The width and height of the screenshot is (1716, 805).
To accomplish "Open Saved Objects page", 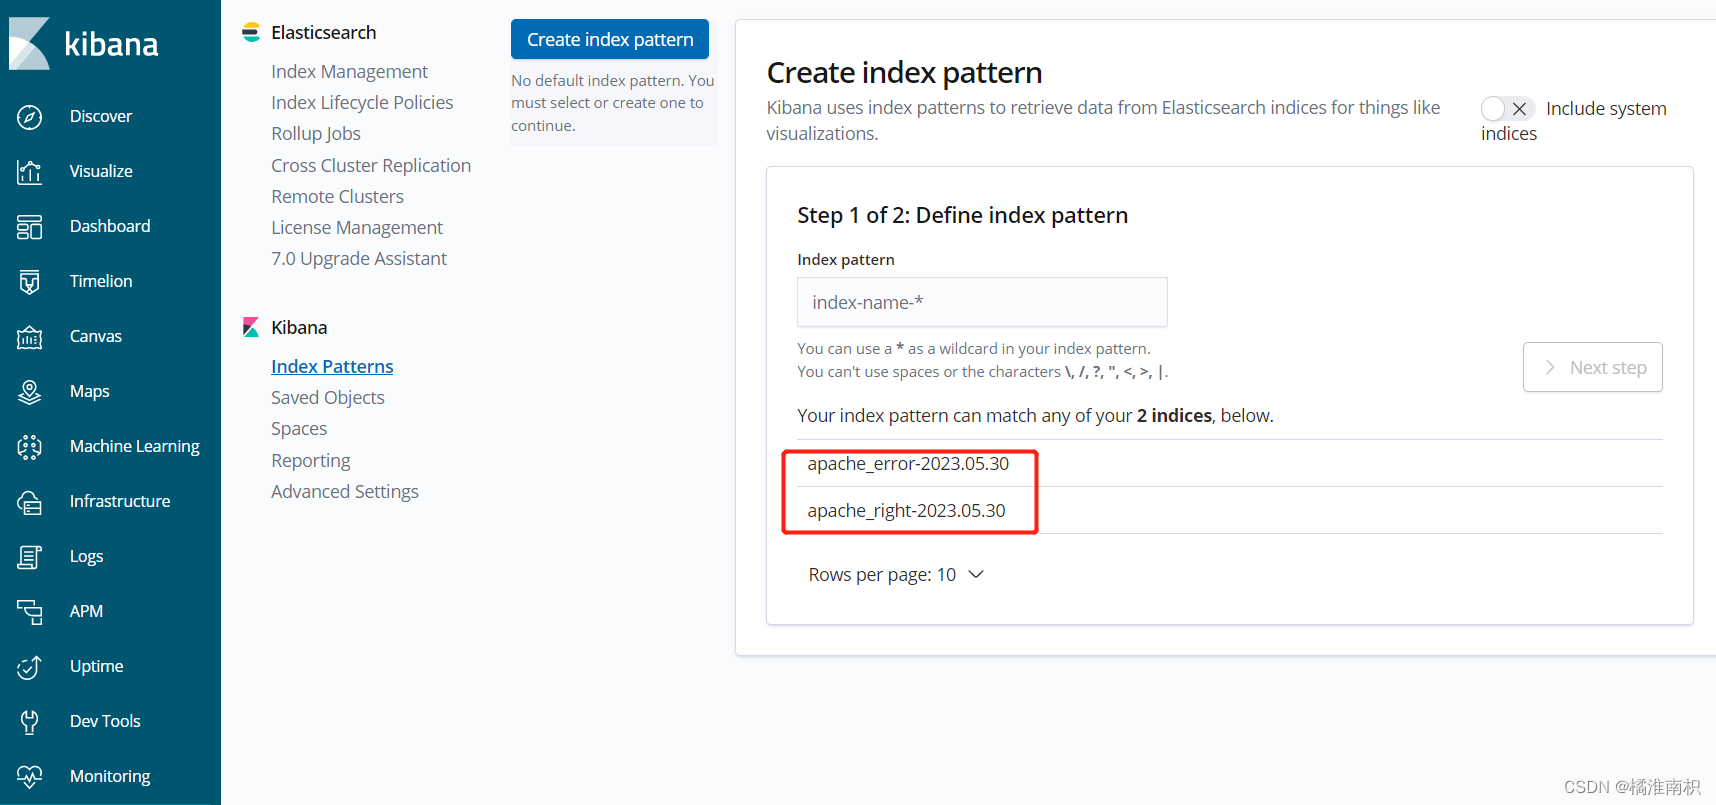I will tap(327, 398).
